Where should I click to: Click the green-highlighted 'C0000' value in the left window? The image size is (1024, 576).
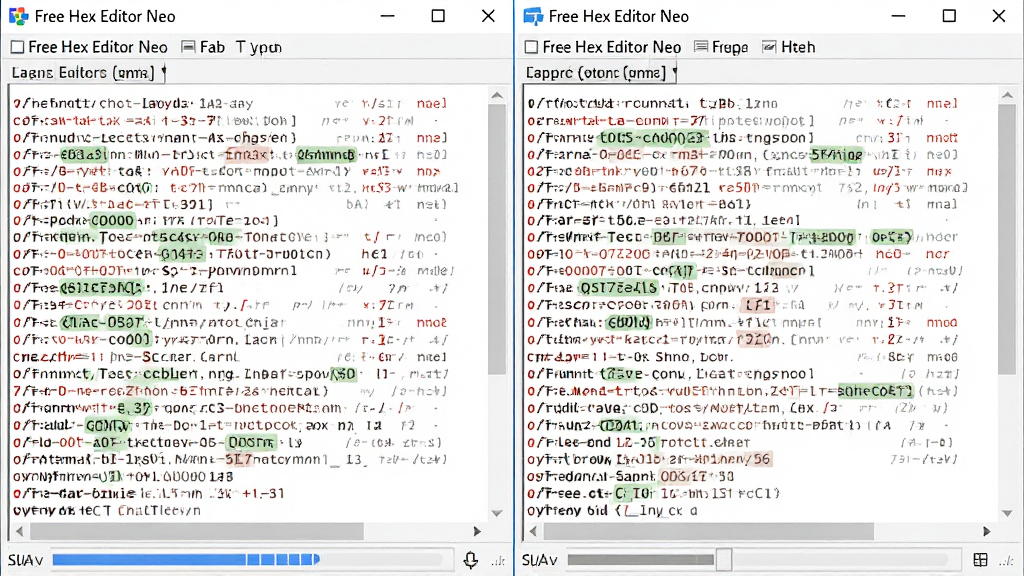[x=112, y=220]
